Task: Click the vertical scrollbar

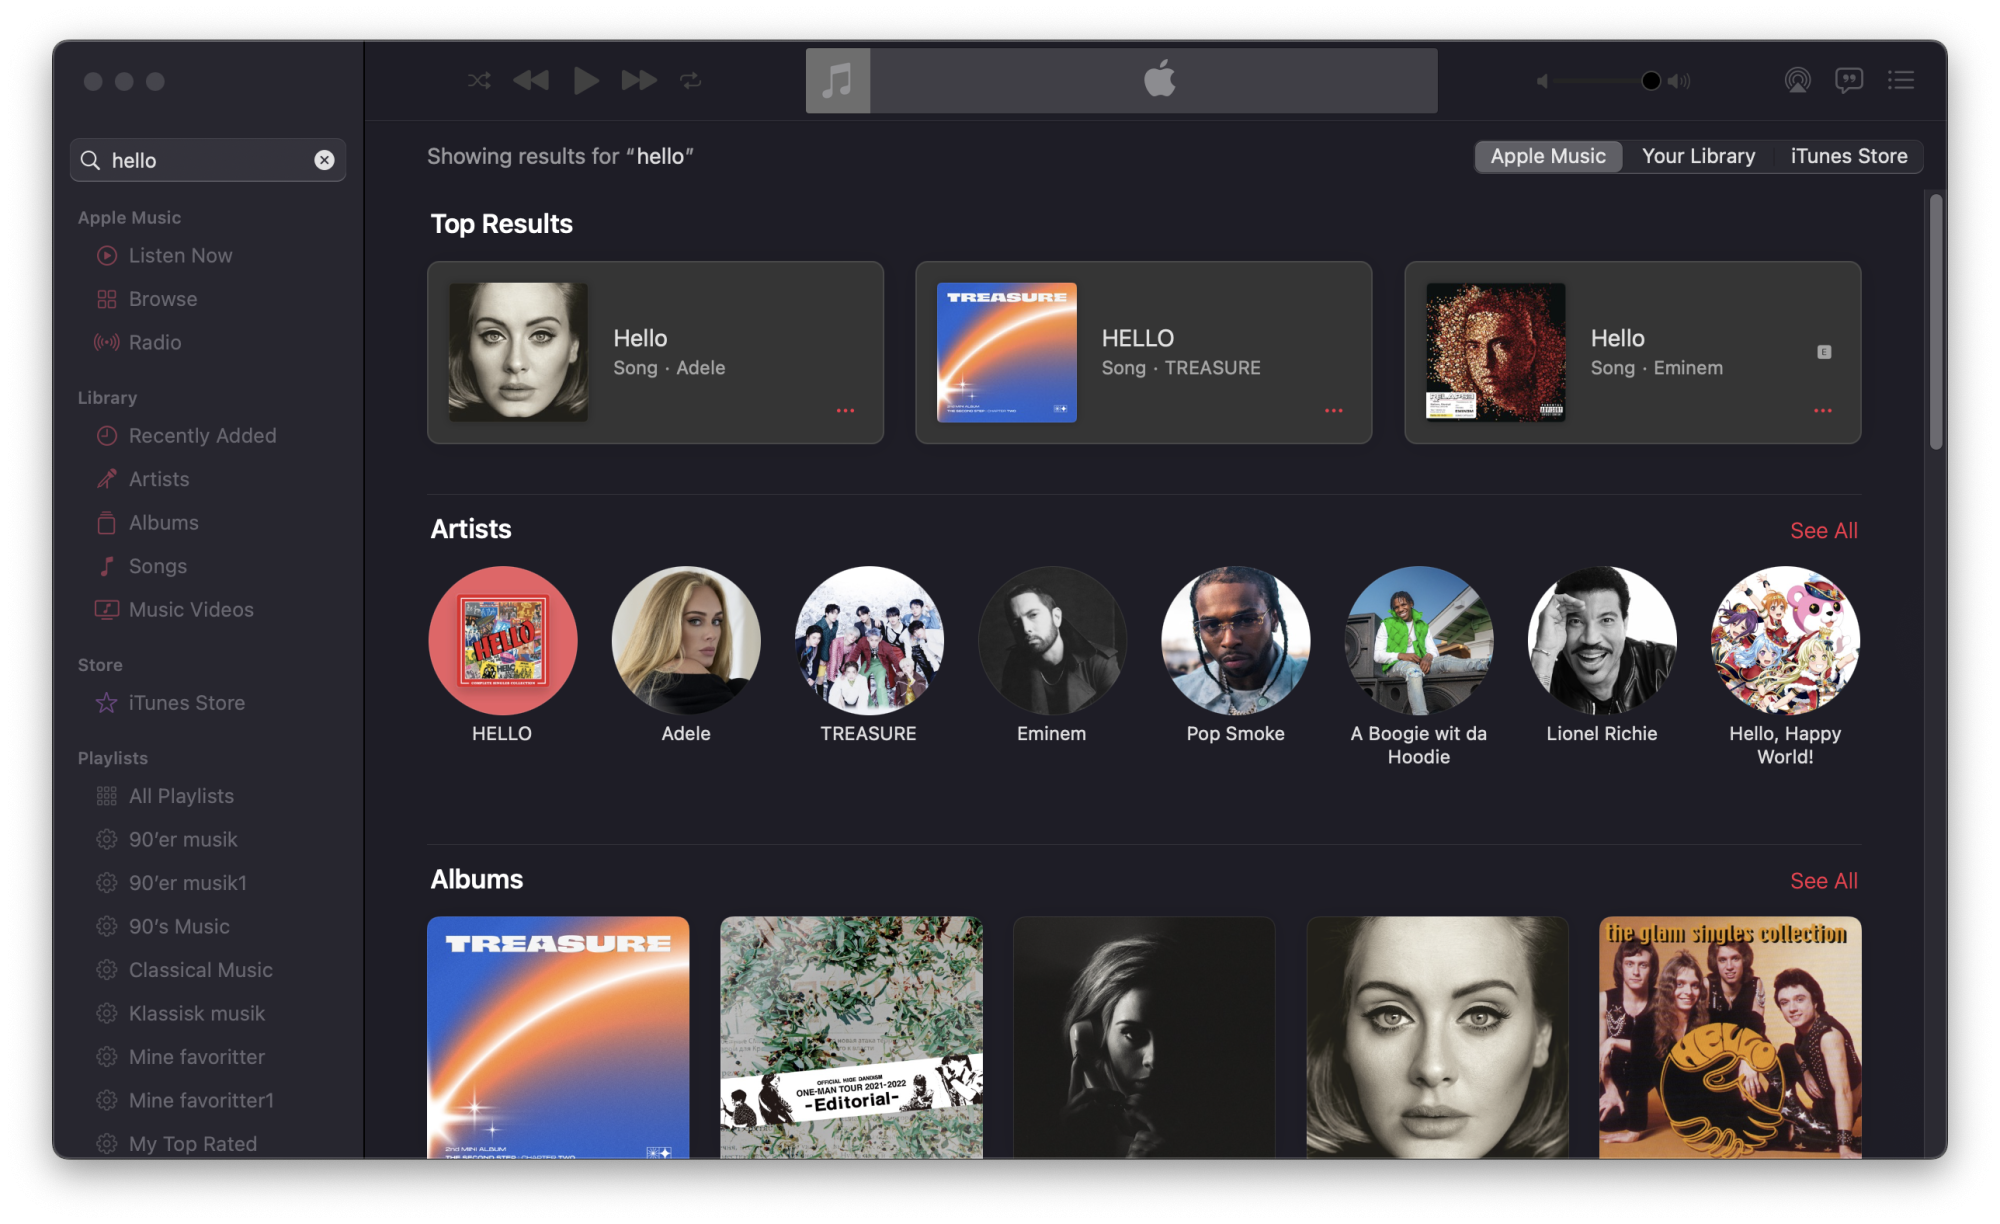Action: point(1936,320)
